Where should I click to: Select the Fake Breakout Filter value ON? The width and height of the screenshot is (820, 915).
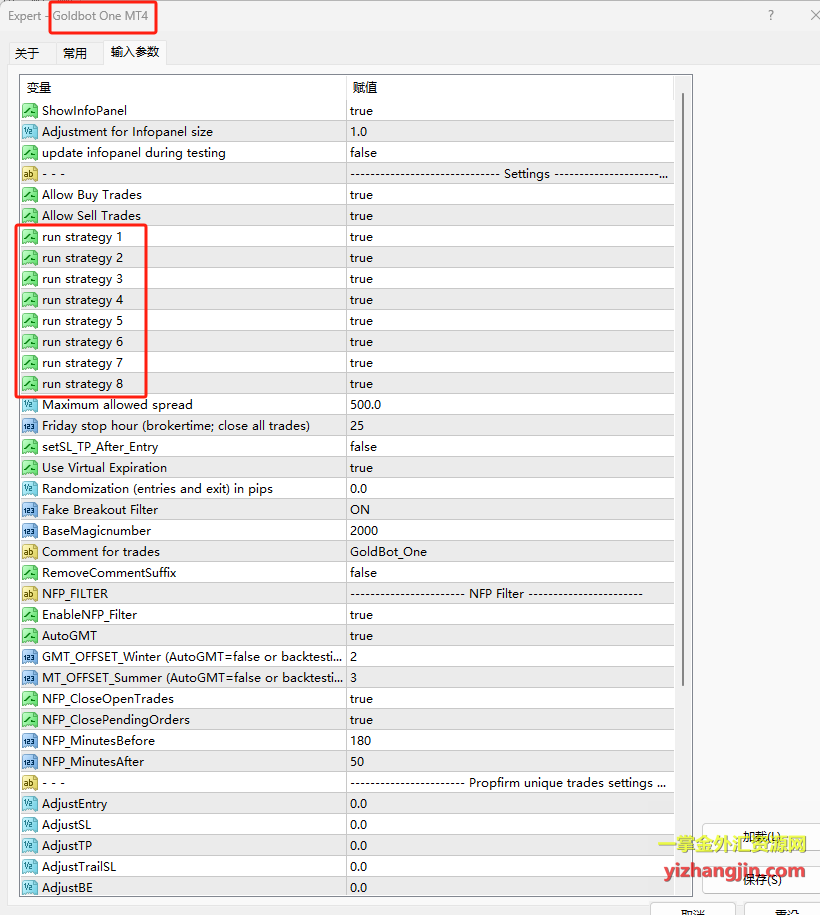point(360,509)
